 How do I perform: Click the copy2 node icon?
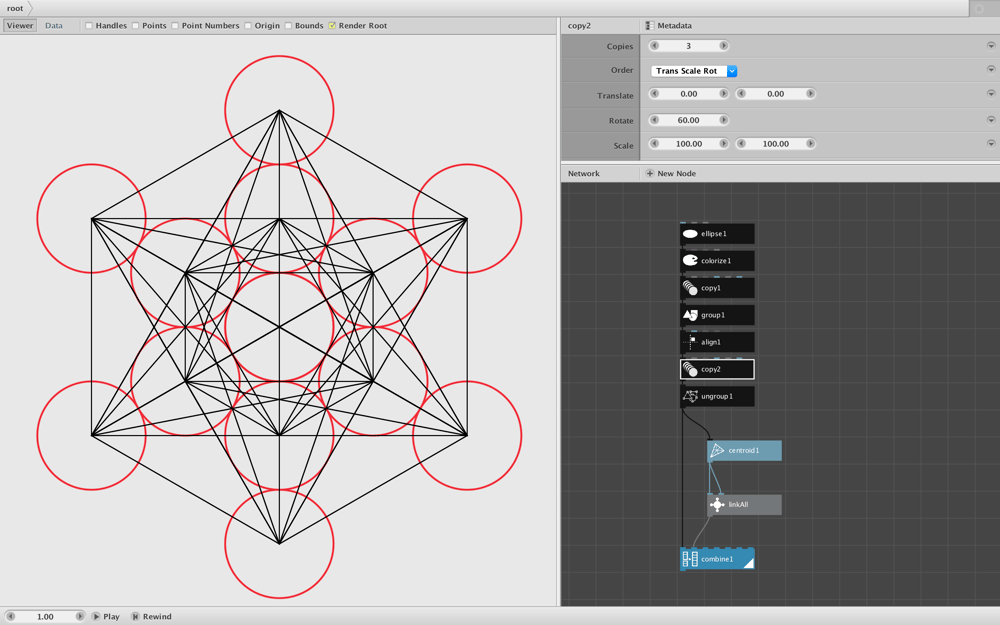coord(690,369)
